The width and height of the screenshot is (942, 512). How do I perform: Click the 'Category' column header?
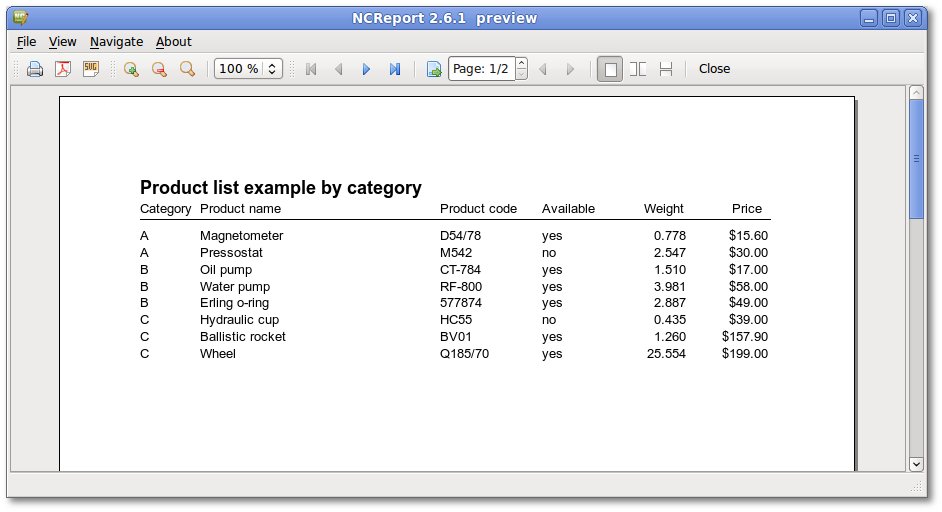[165, 209]
